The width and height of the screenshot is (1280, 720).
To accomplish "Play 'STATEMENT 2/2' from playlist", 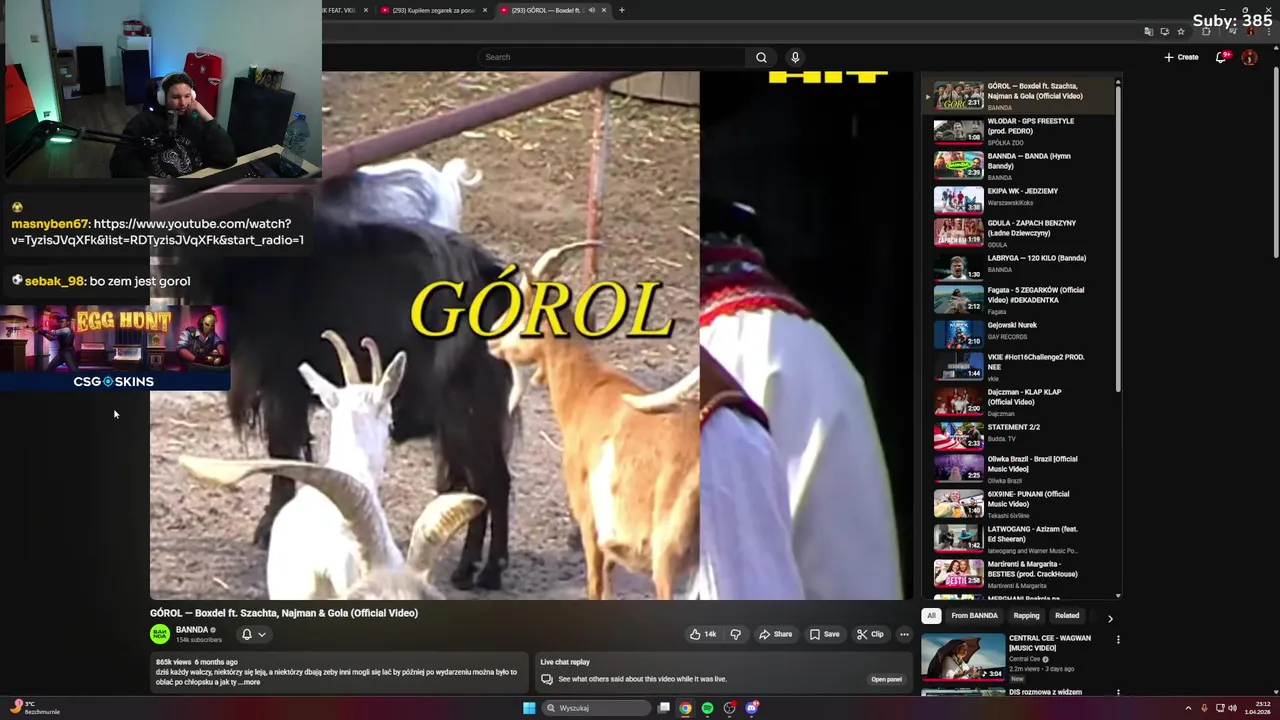I will point(1020,435).
